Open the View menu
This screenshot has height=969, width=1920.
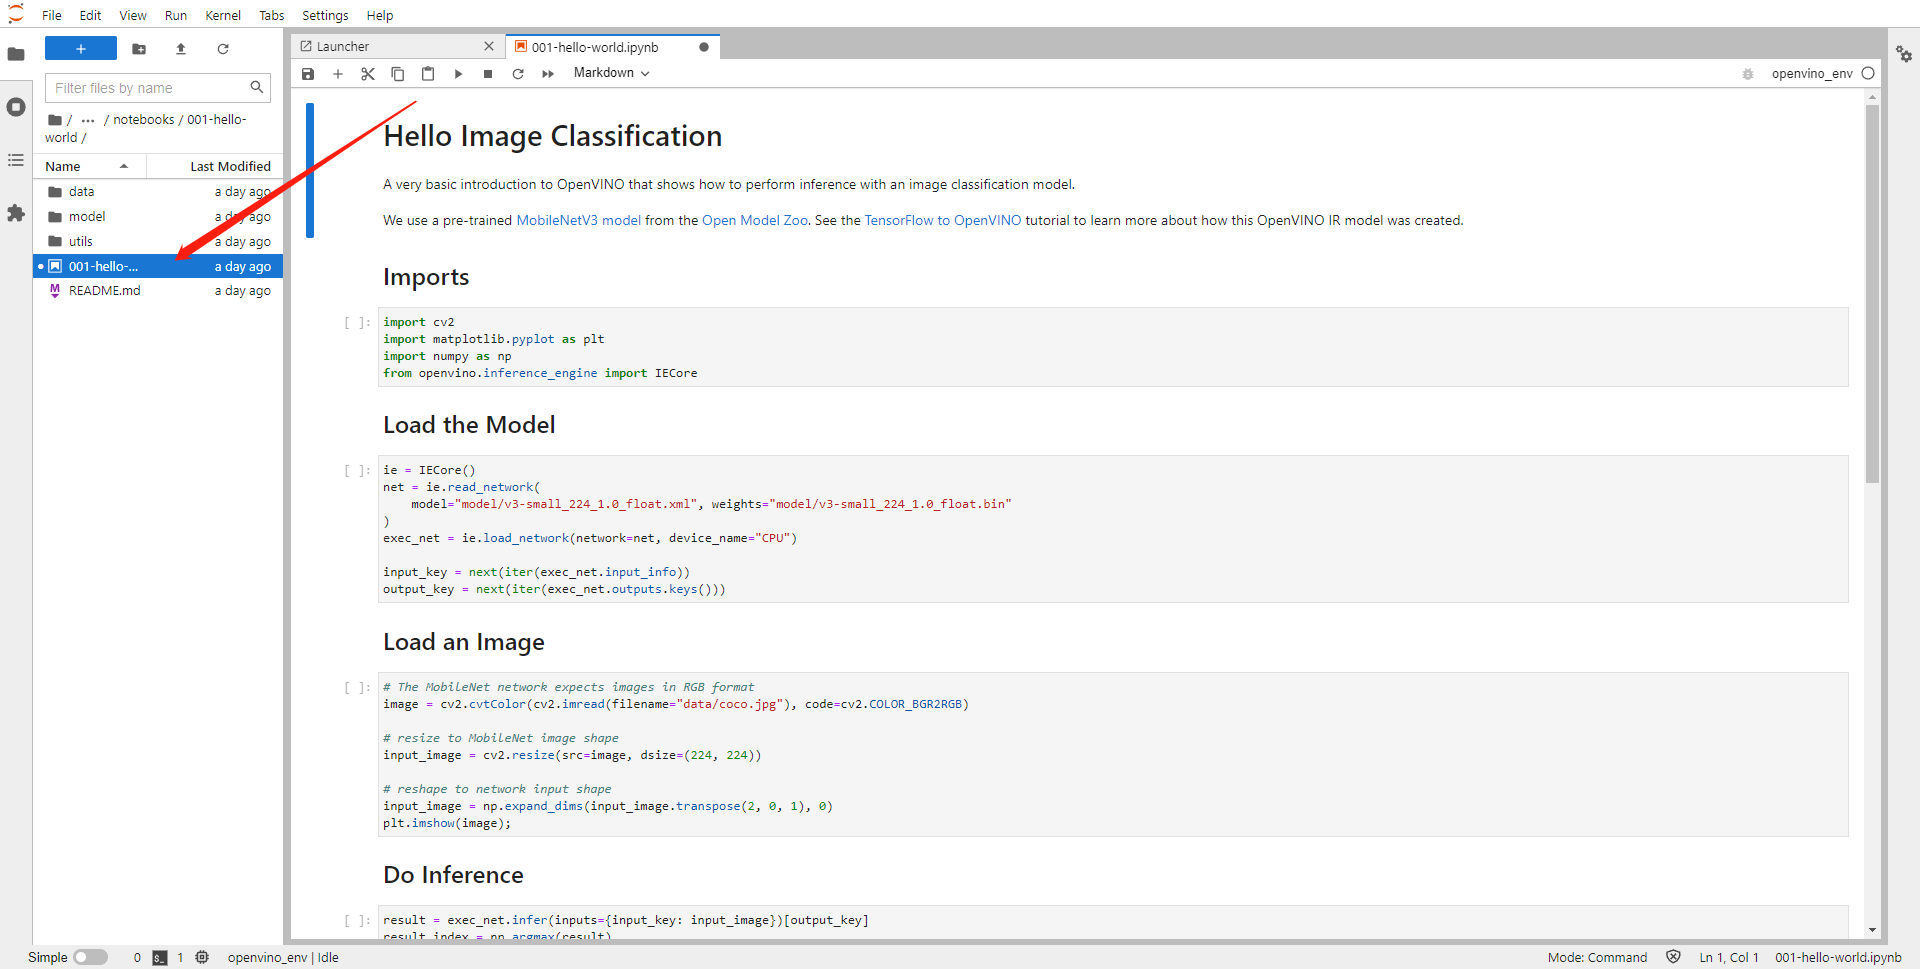pyautogui.click(x=133, y=15)
